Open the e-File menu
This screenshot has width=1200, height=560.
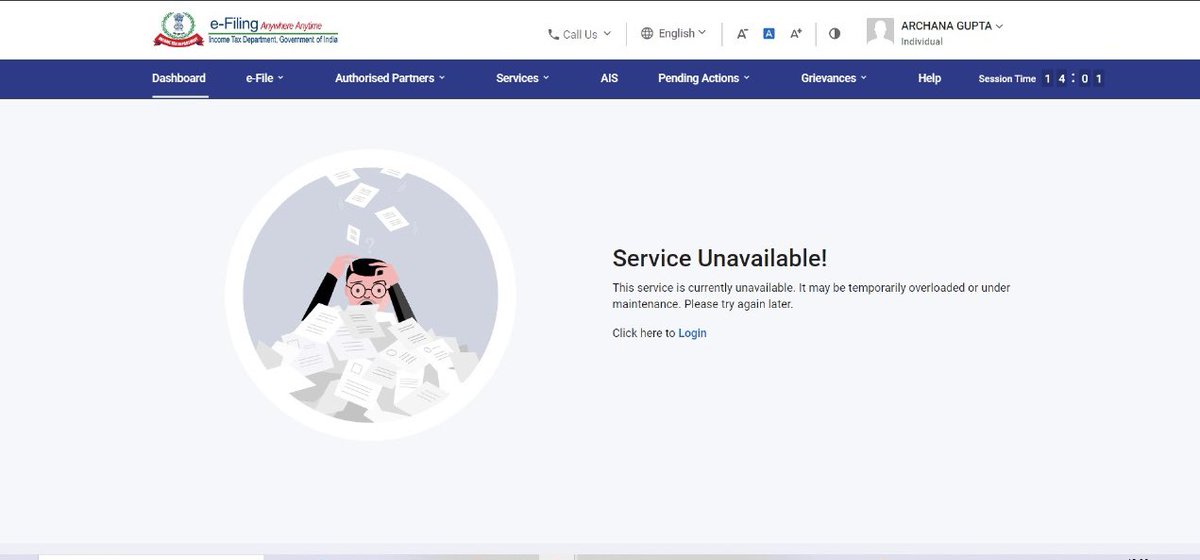(x=265, y=78)
